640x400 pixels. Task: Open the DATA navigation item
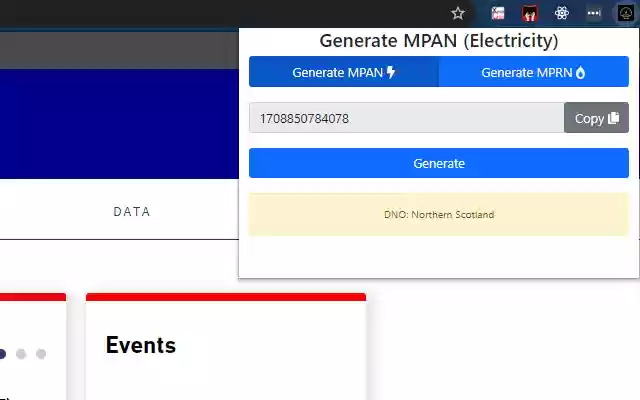tap(132, 211)
